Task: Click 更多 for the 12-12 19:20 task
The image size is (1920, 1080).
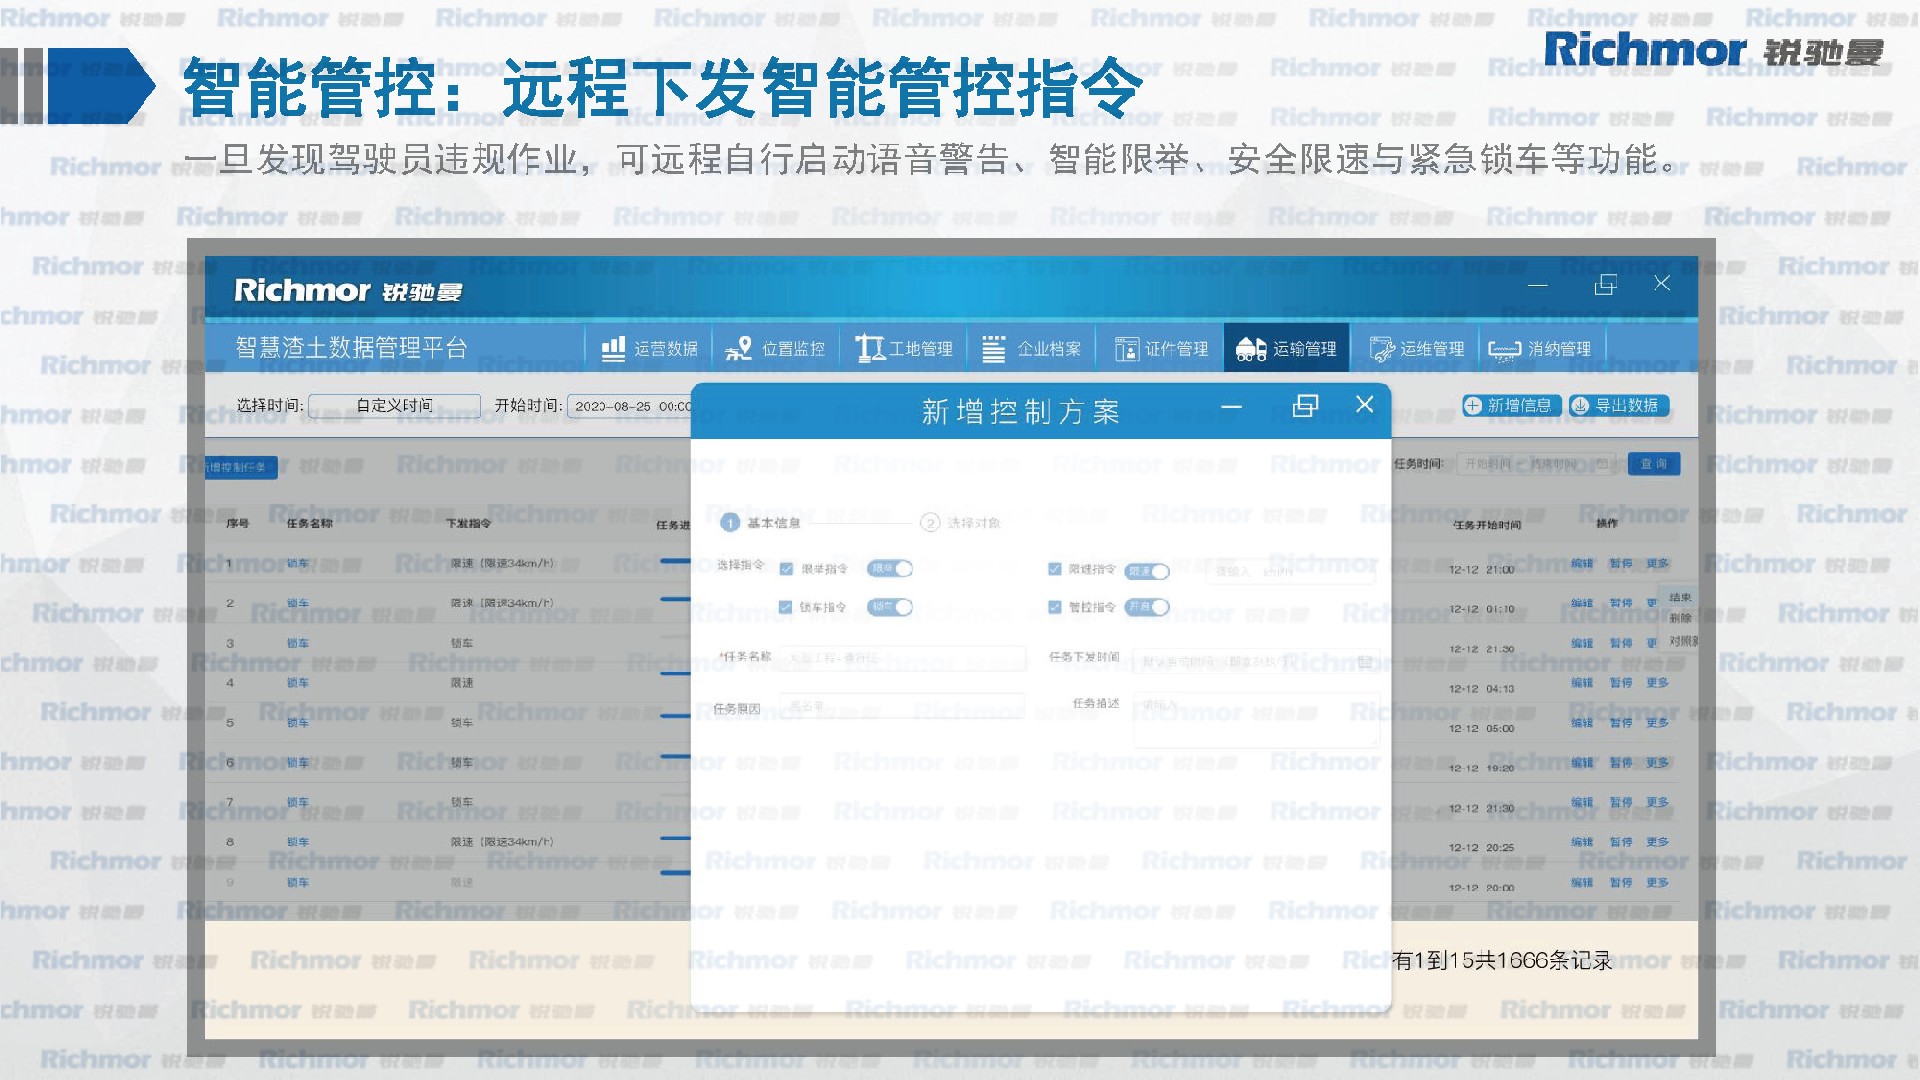Action: [1658, 762]
